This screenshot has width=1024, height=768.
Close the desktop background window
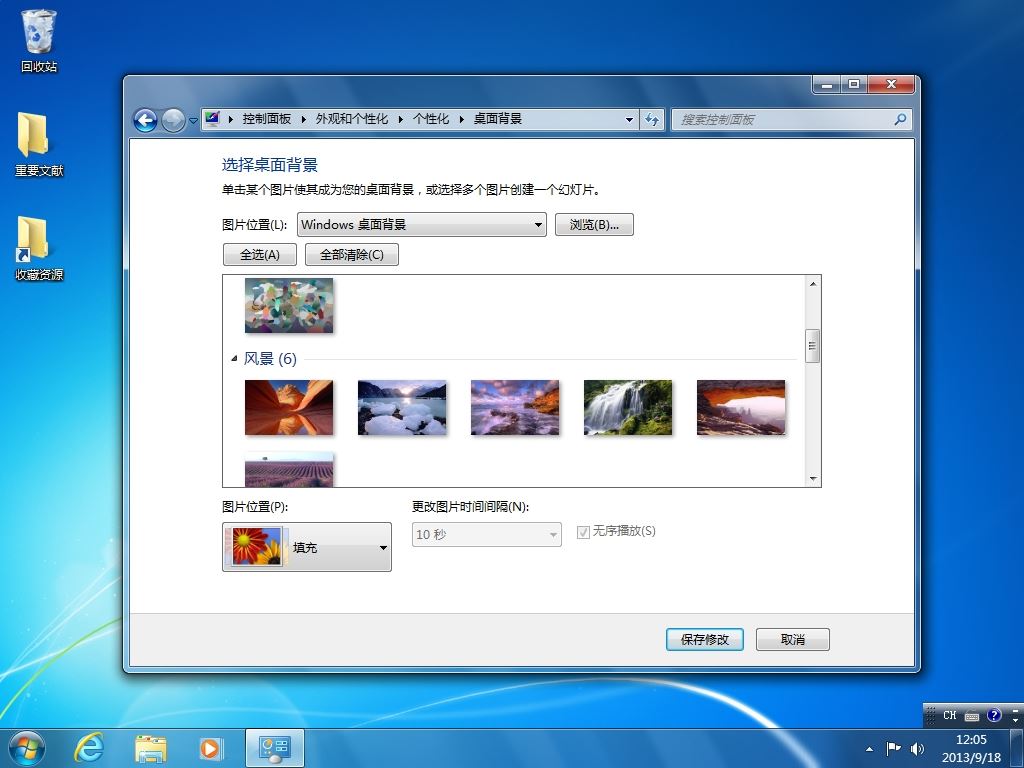(x=891, y=85)
